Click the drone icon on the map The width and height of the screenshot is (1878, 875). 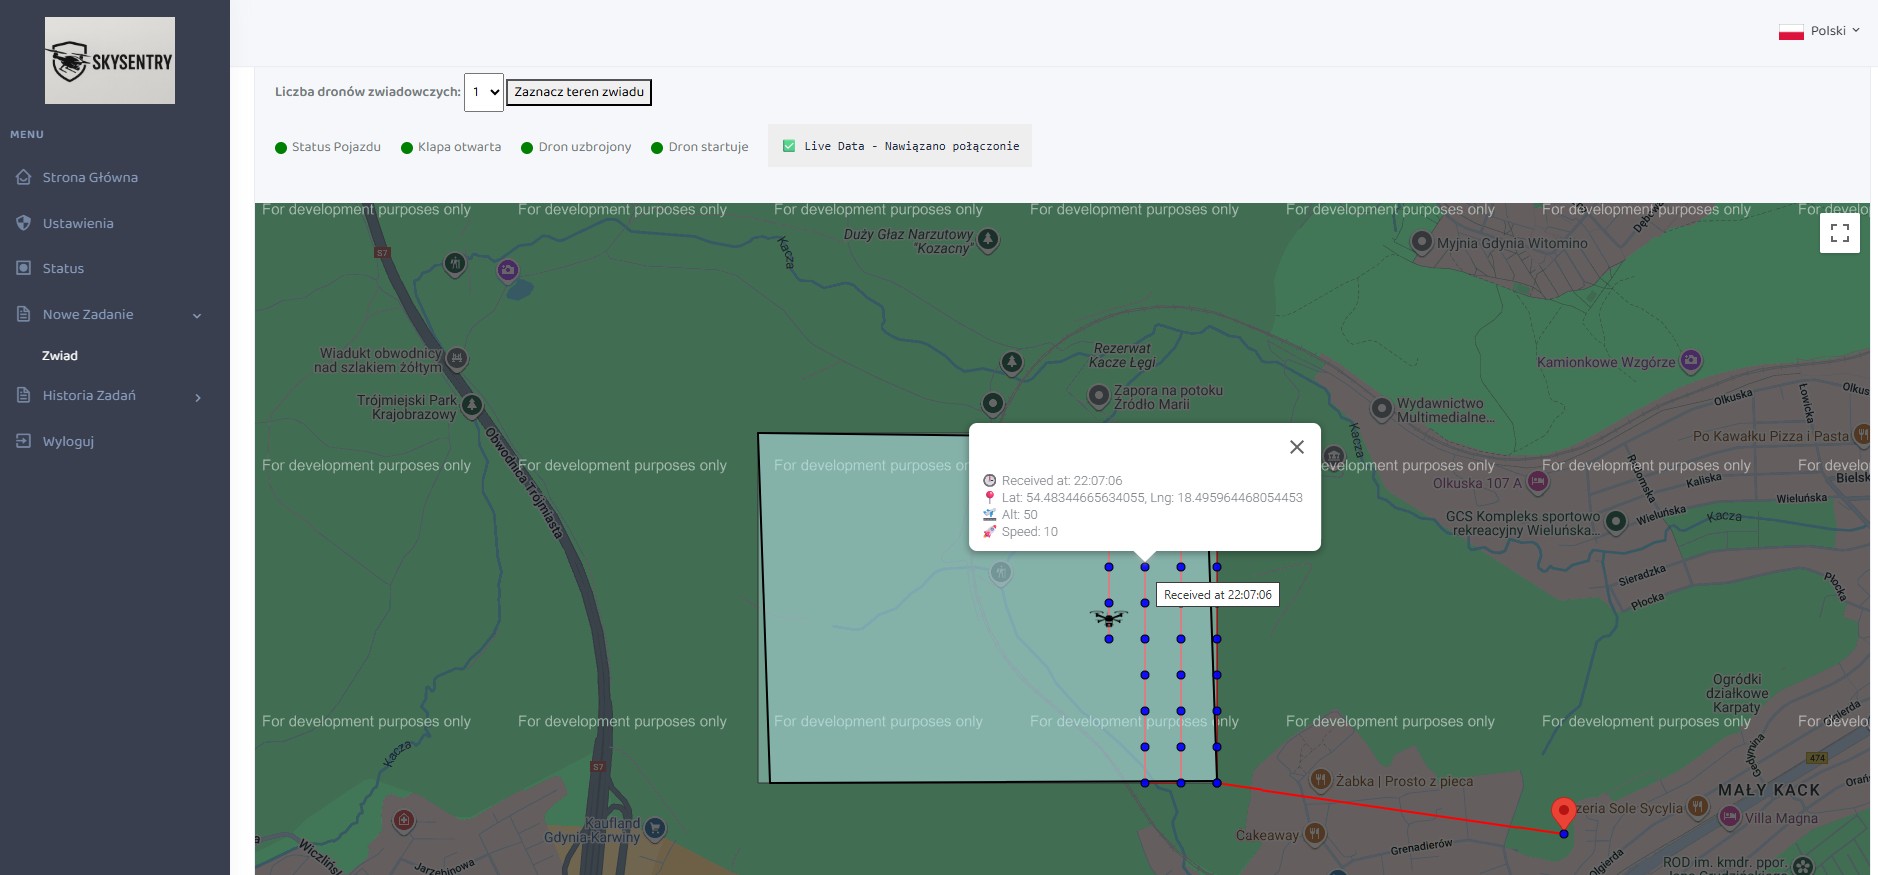tap(1108, 618)
